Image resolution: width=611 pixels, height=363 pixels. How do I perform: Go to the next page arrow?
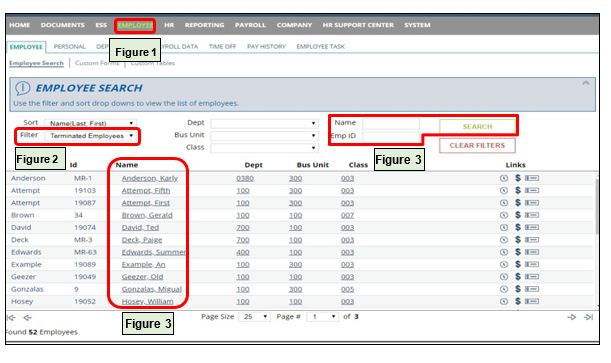[572, 317]
